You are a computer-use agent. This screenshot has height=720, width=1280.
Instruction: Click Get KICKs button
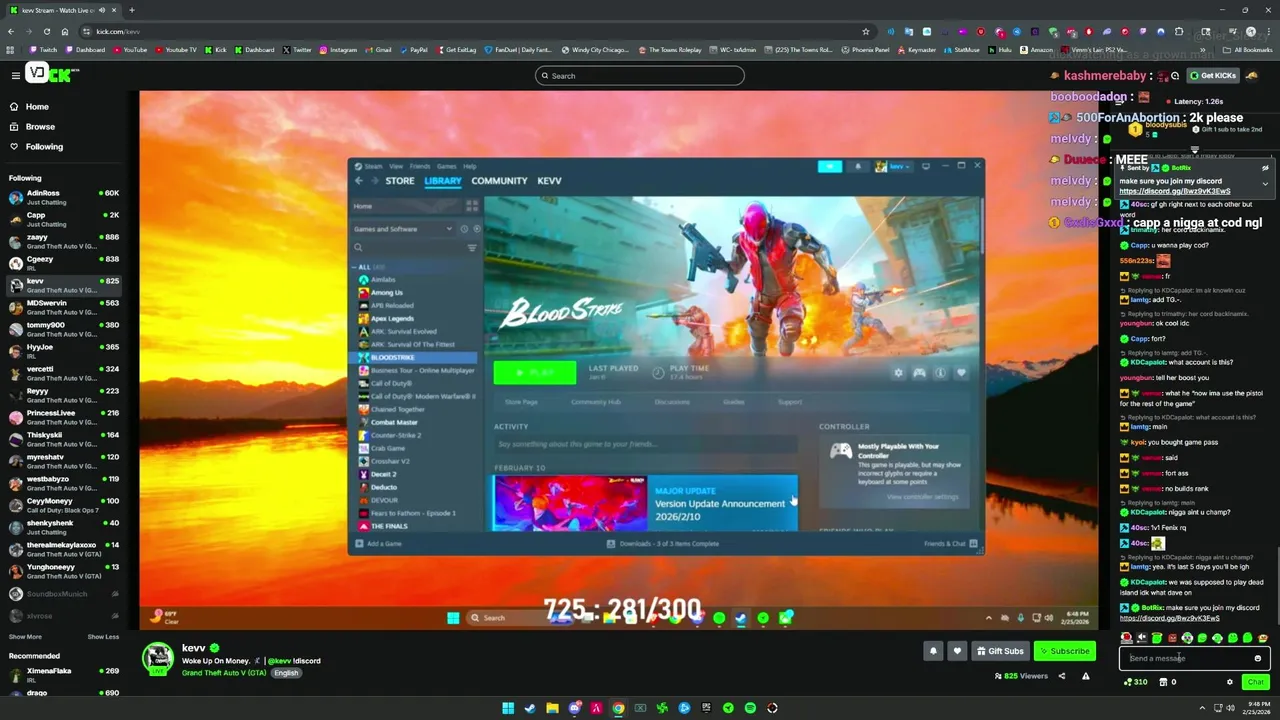(x=1213, y=76)
